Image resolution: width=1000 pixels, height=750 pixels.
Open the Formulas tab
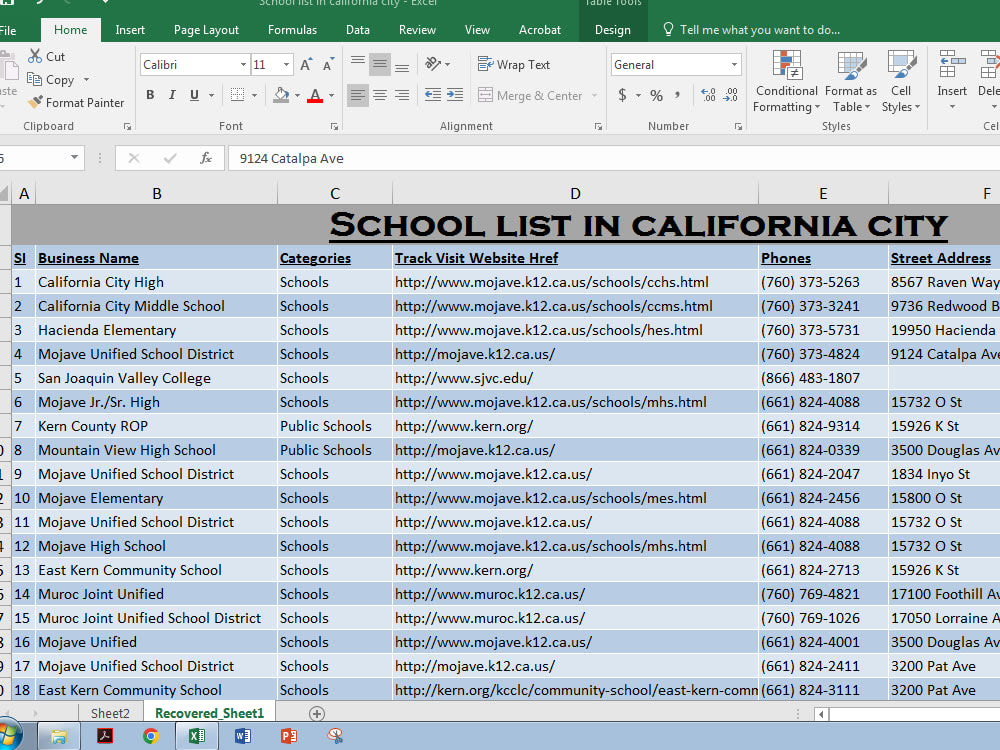[x=292, y=30]
